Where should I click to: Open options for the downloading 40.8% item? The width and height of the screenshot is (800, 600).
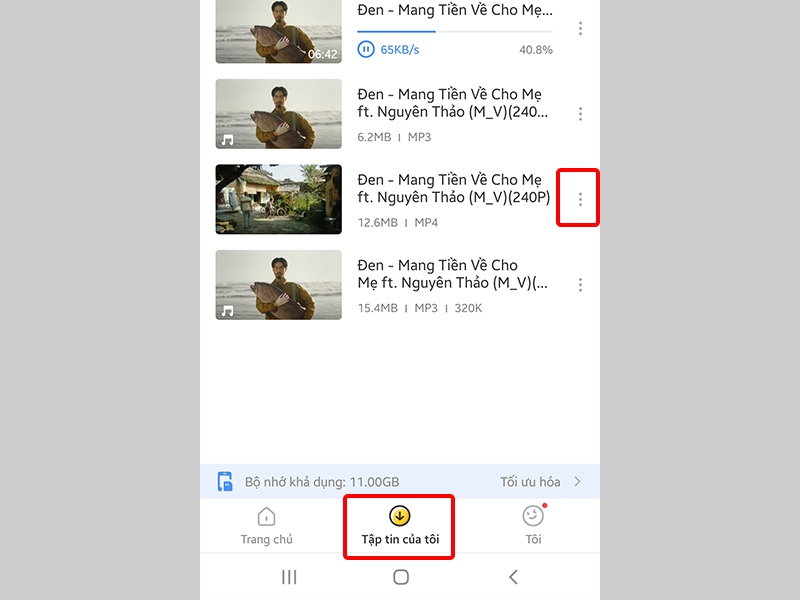(580, 29)
